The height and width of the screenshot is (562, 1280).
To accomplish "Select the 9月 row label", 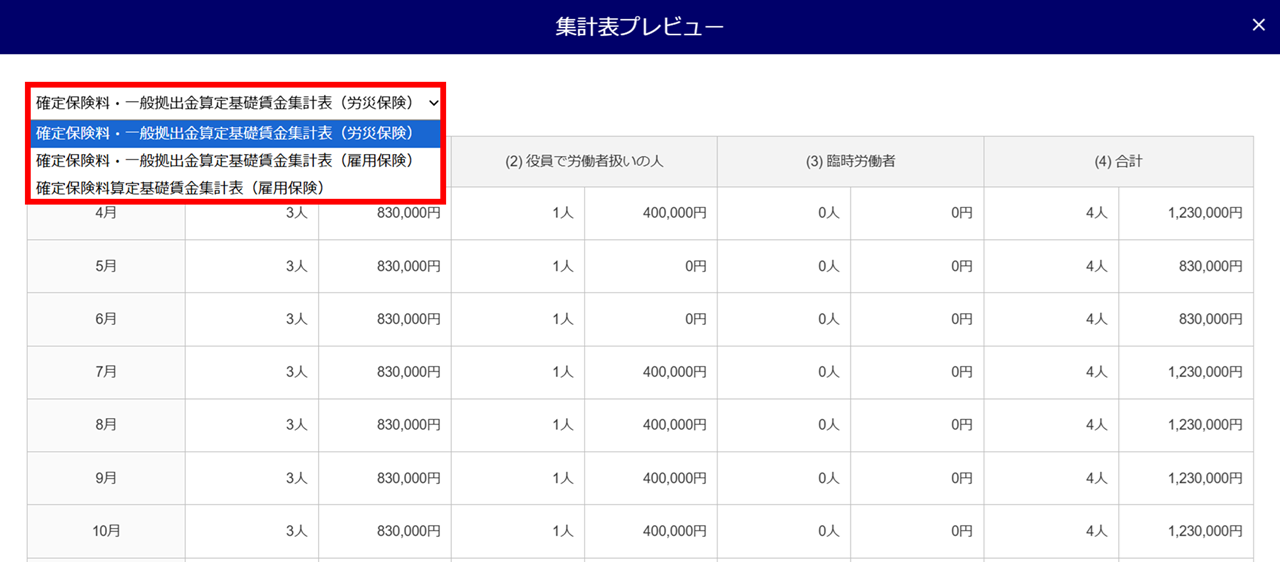I will coord(106,478).
